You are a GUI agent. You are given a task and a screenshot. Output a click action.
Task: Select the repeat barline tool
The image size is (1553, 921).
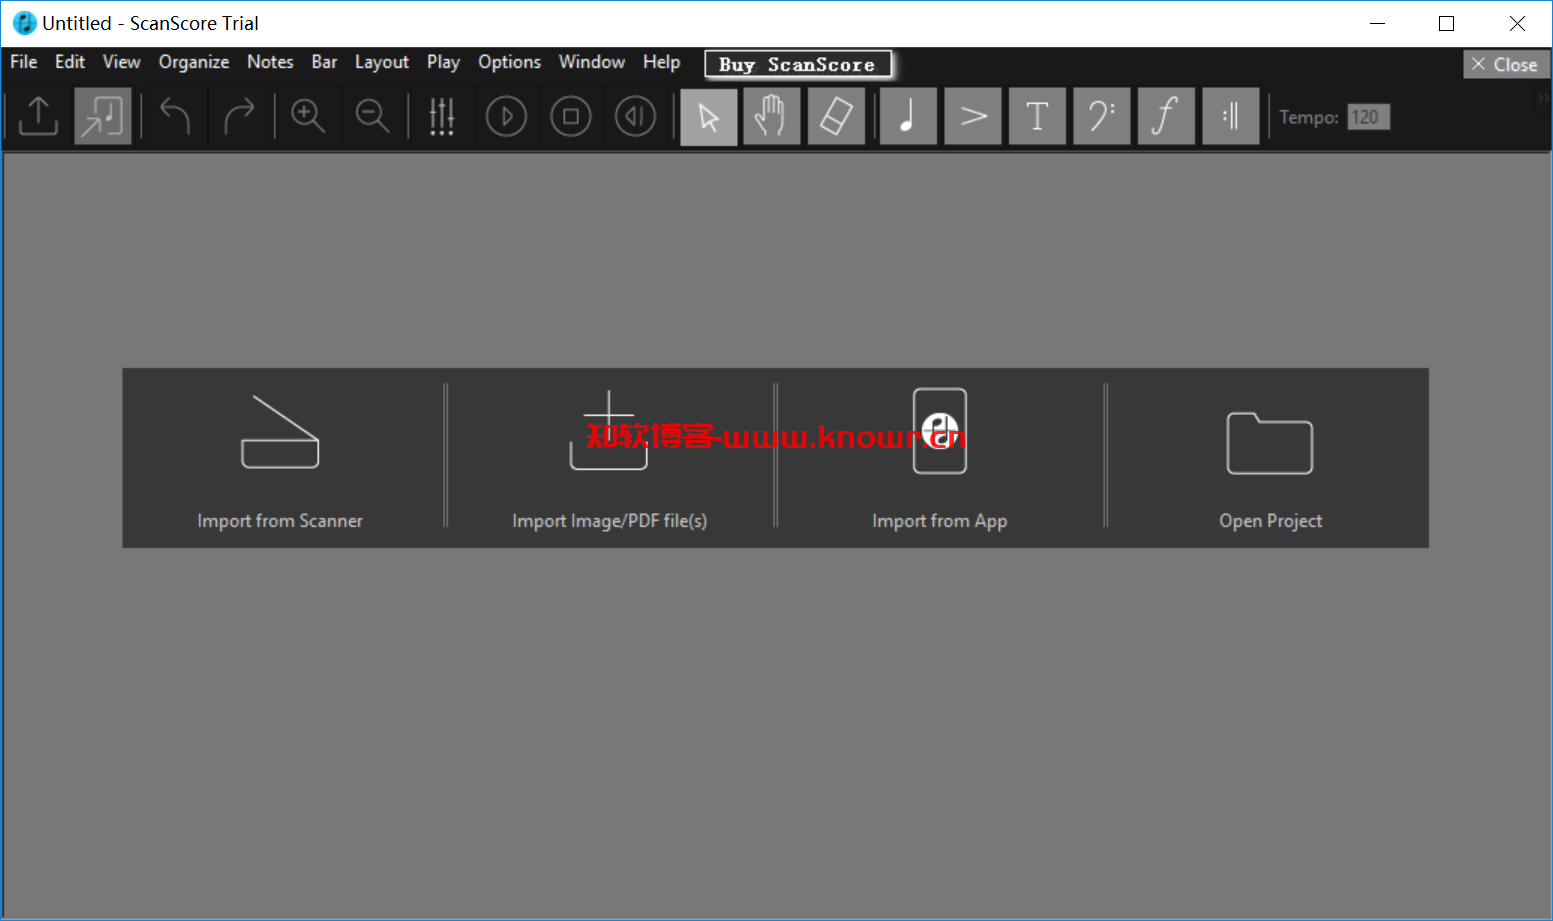coord(1231,117)
